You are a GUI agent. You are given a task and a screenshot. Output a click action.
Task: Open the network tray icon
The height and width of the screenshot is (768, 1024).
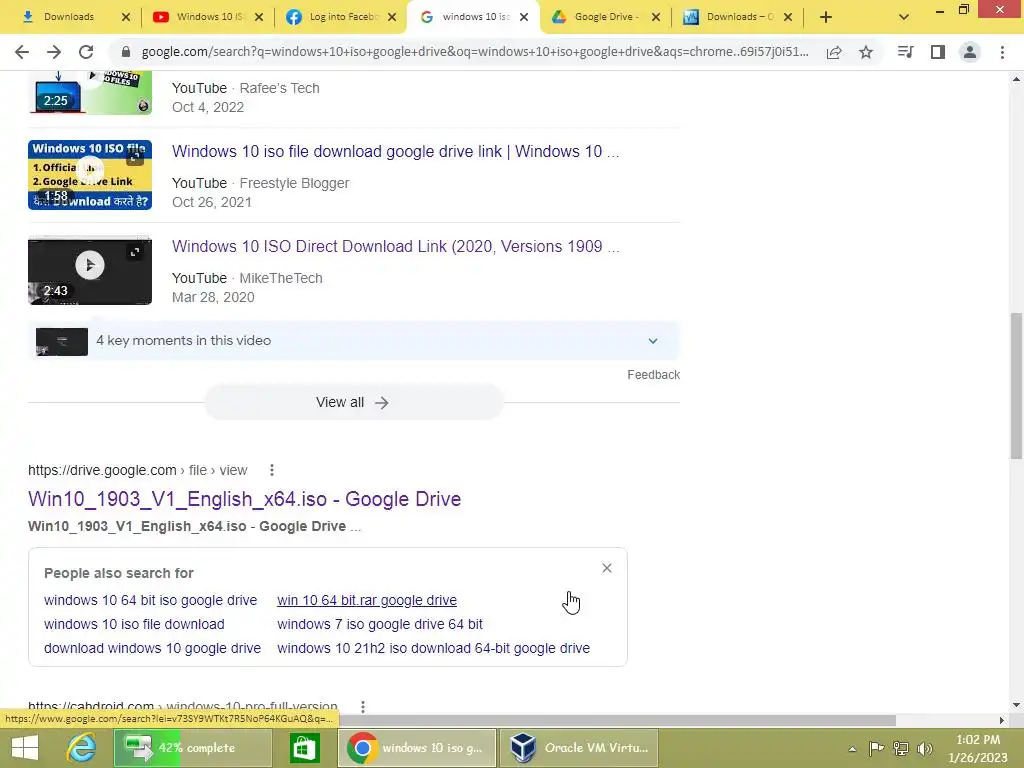(901, 748)
